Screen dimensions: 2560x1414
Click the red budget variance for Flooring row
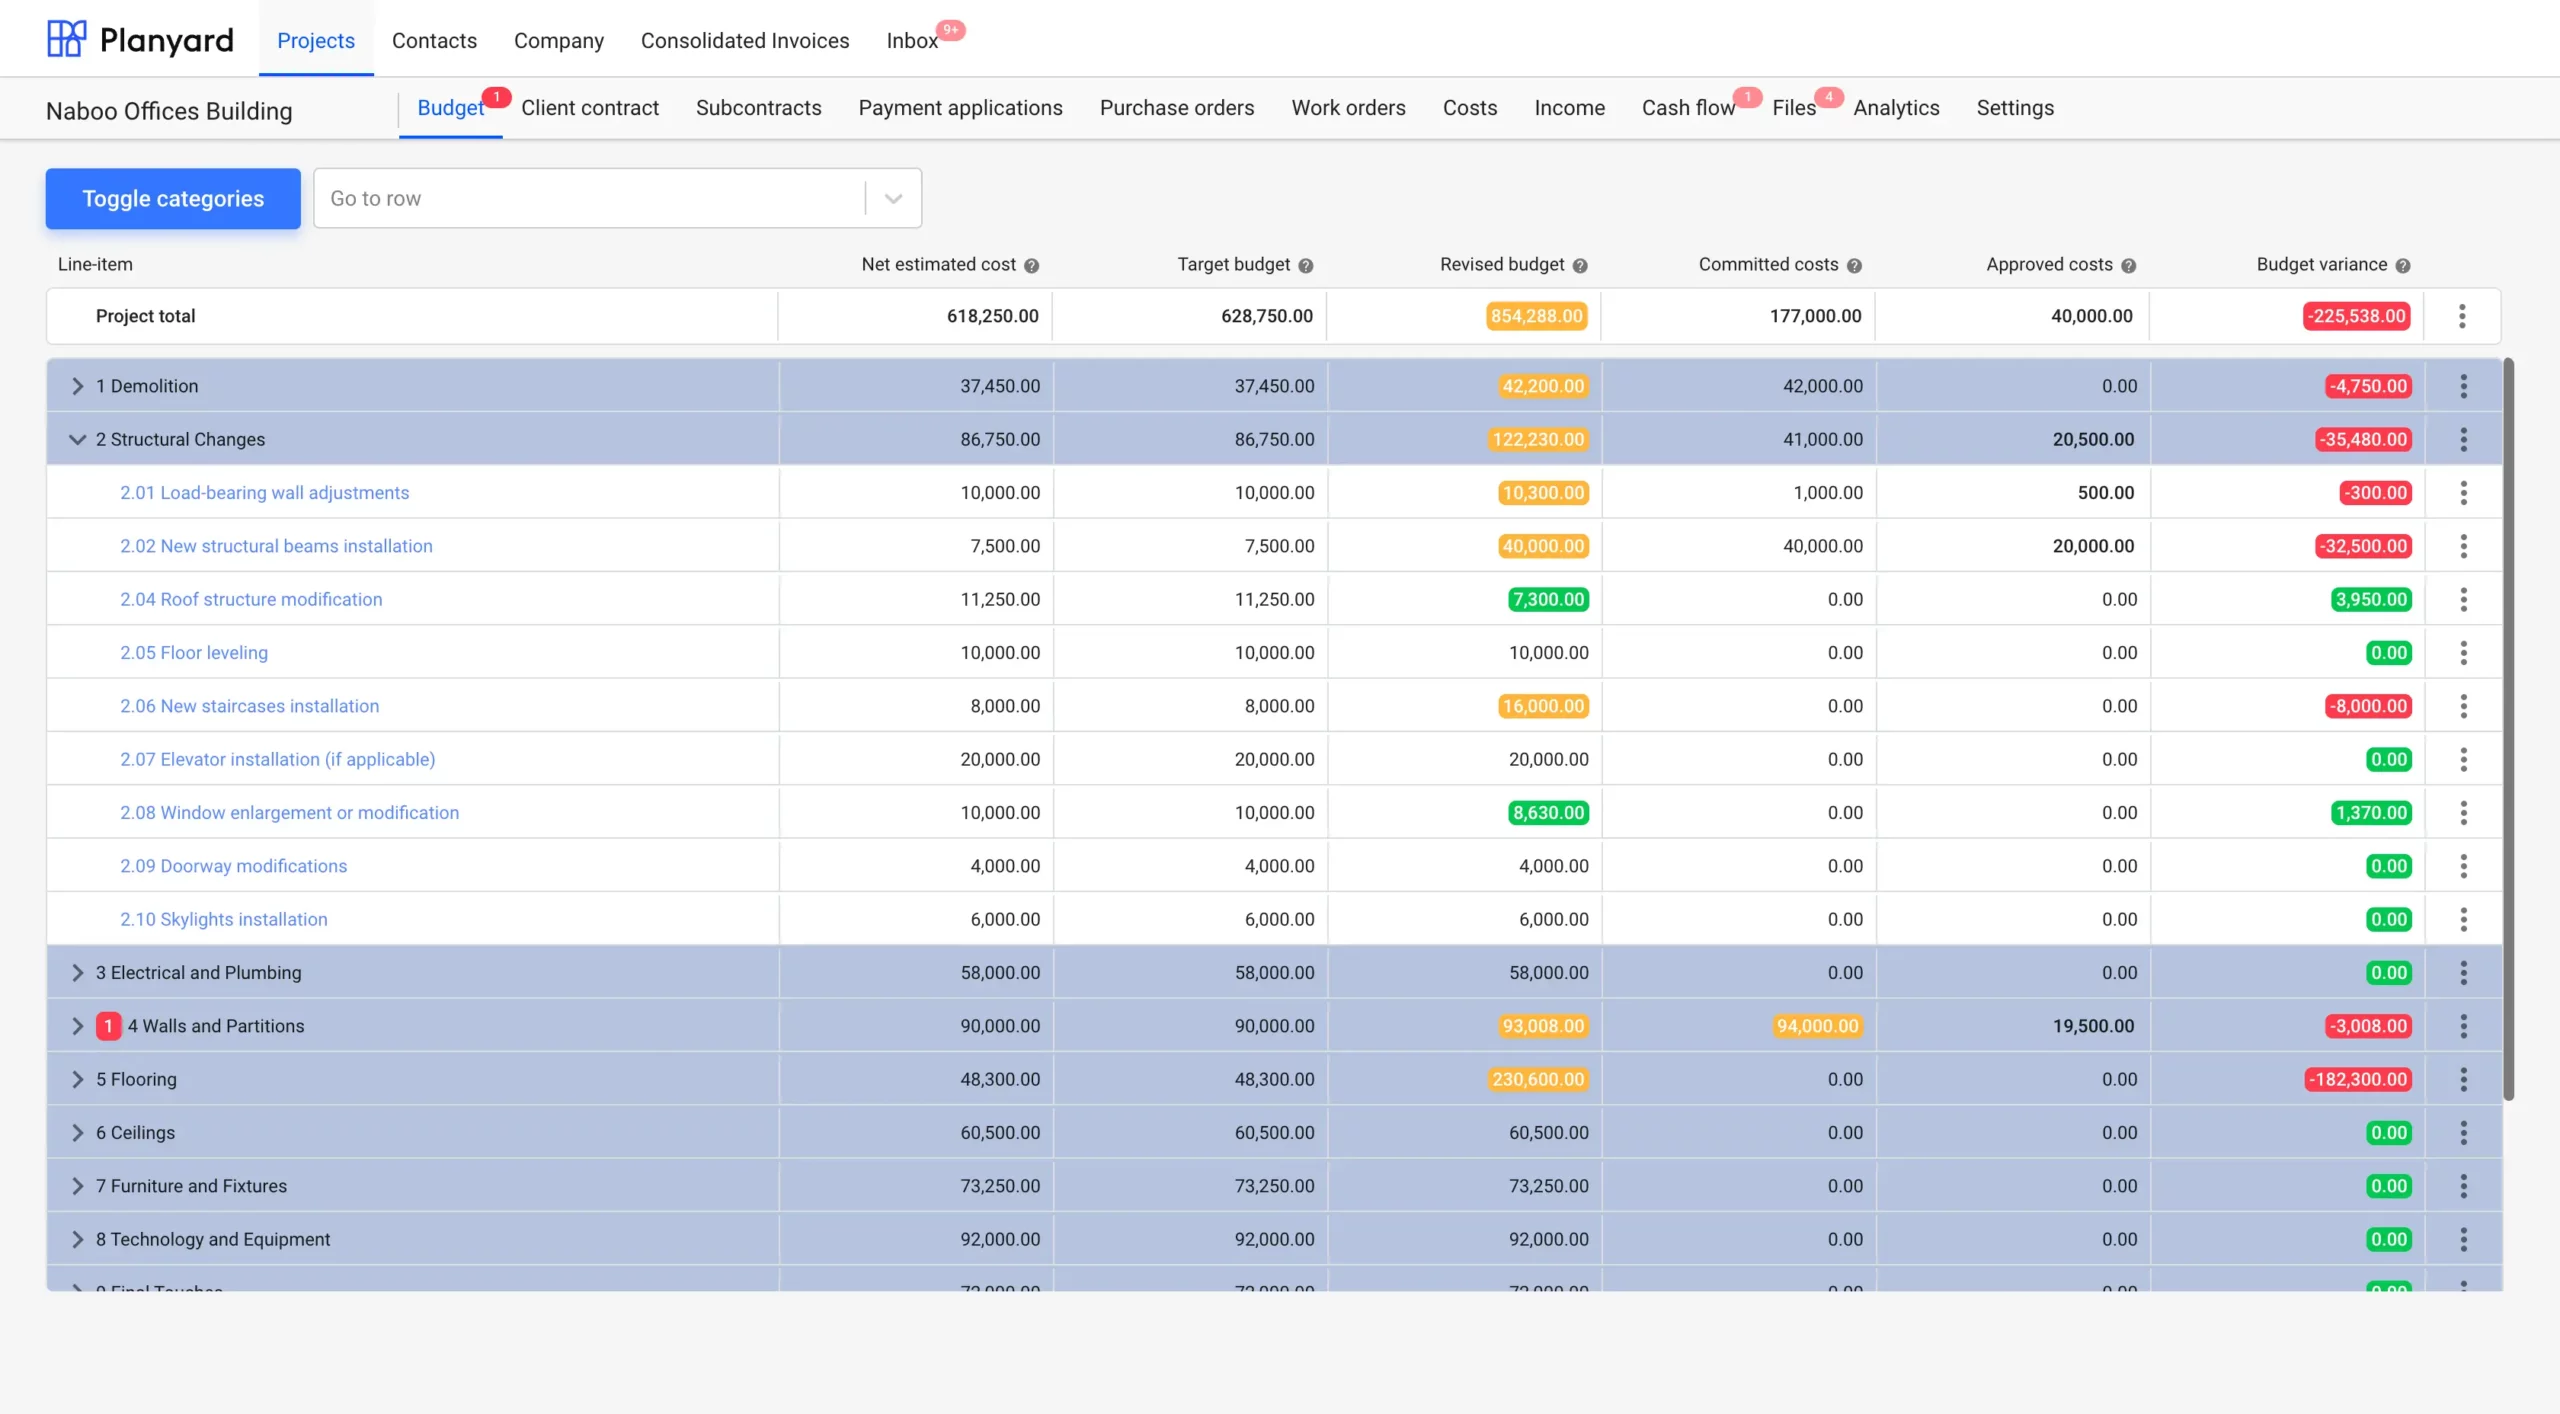pyautogui.click(x=2356, y=1080)
